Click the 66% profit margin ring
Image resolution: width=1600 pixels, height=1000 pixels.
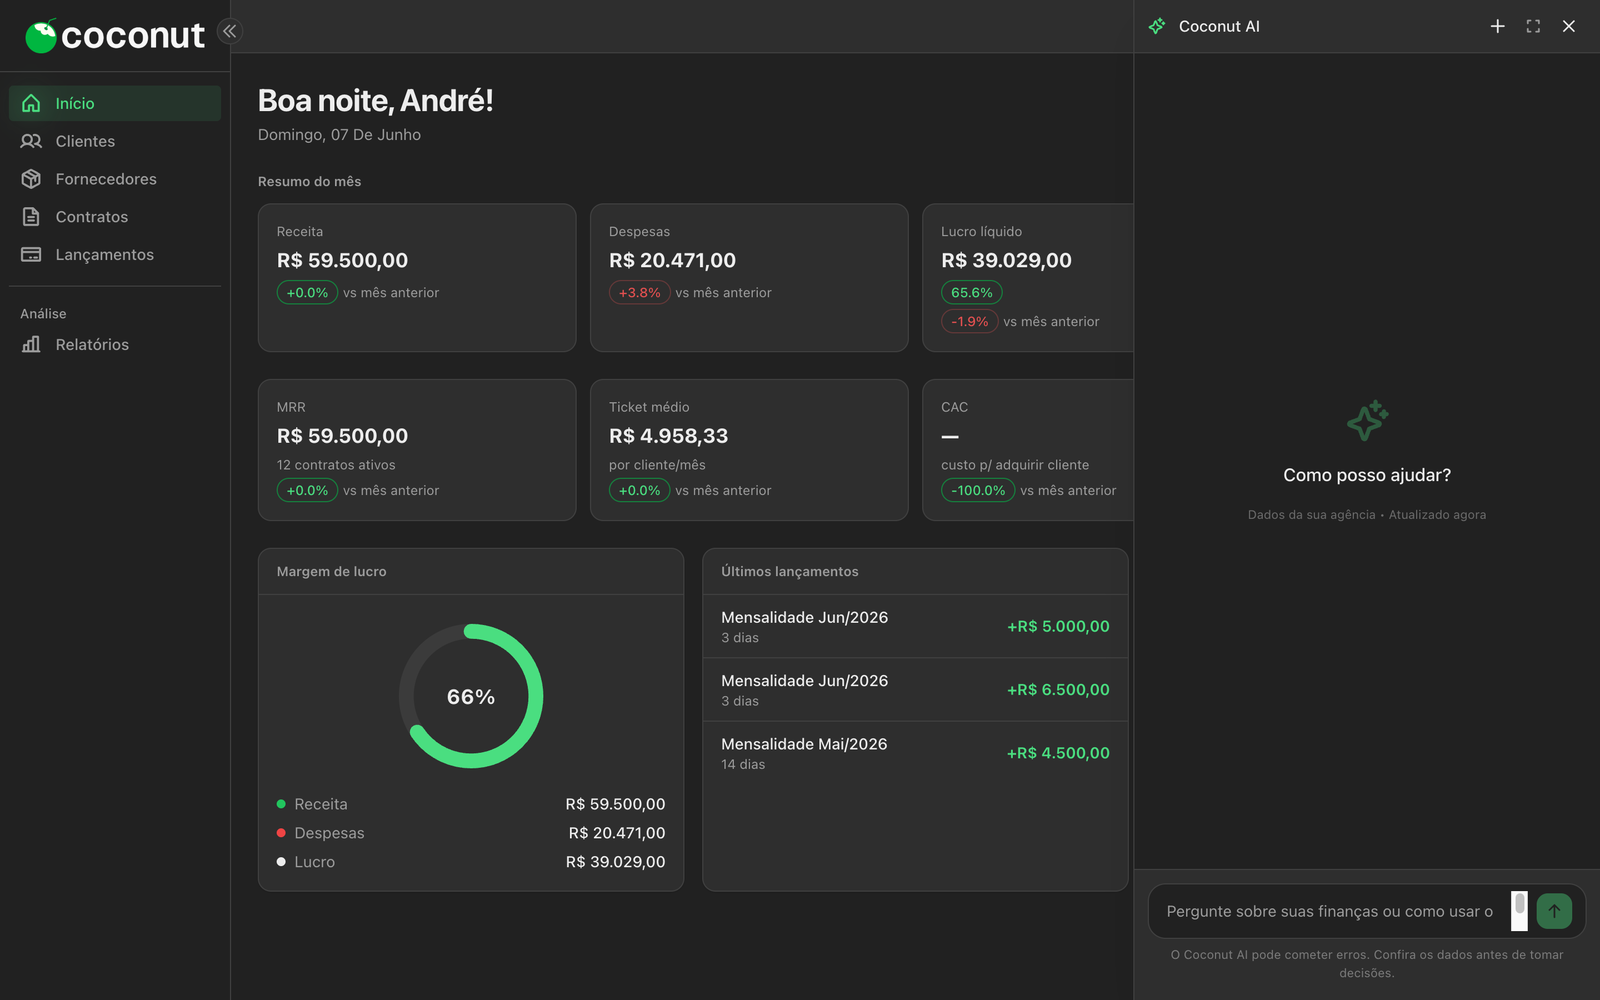coord(471,696)
